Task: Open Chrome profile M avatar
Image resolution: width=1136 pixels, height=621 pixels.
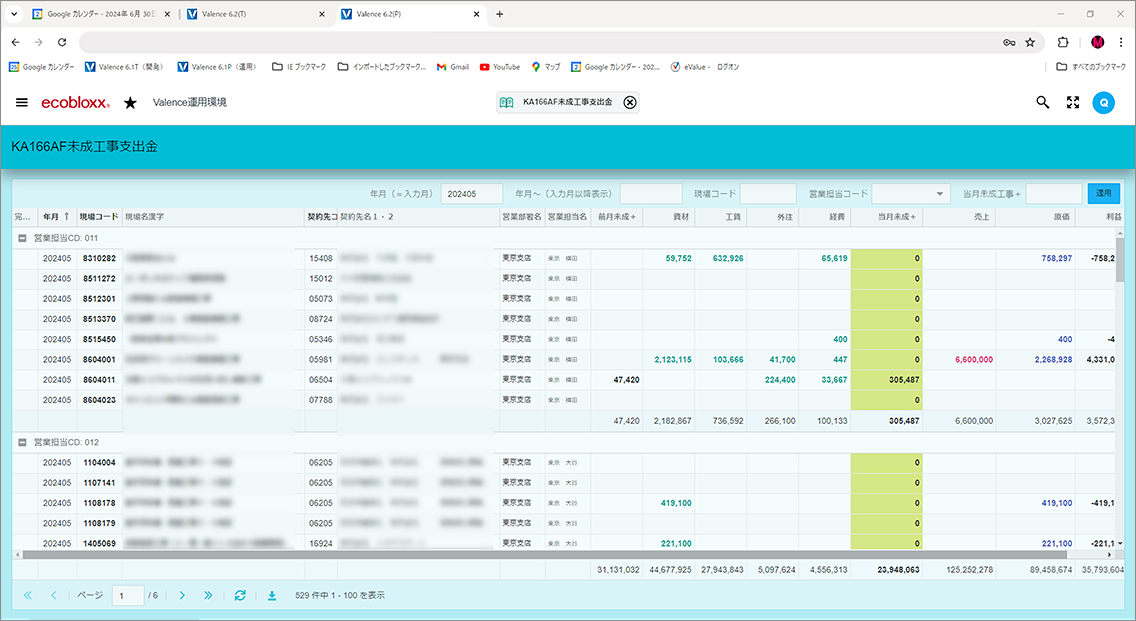Action: tap(1098, 42)
